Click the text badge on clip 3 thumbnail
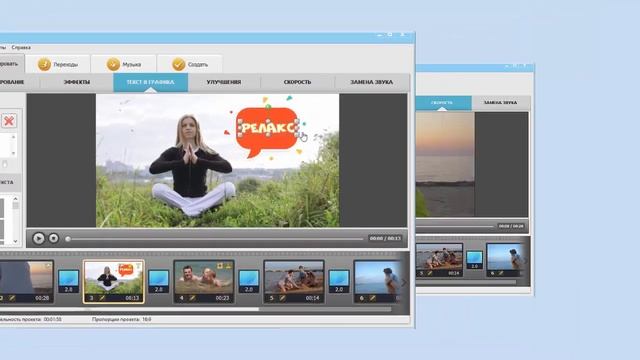The height and width of the screenshot is (360, 640). [138, 266]
